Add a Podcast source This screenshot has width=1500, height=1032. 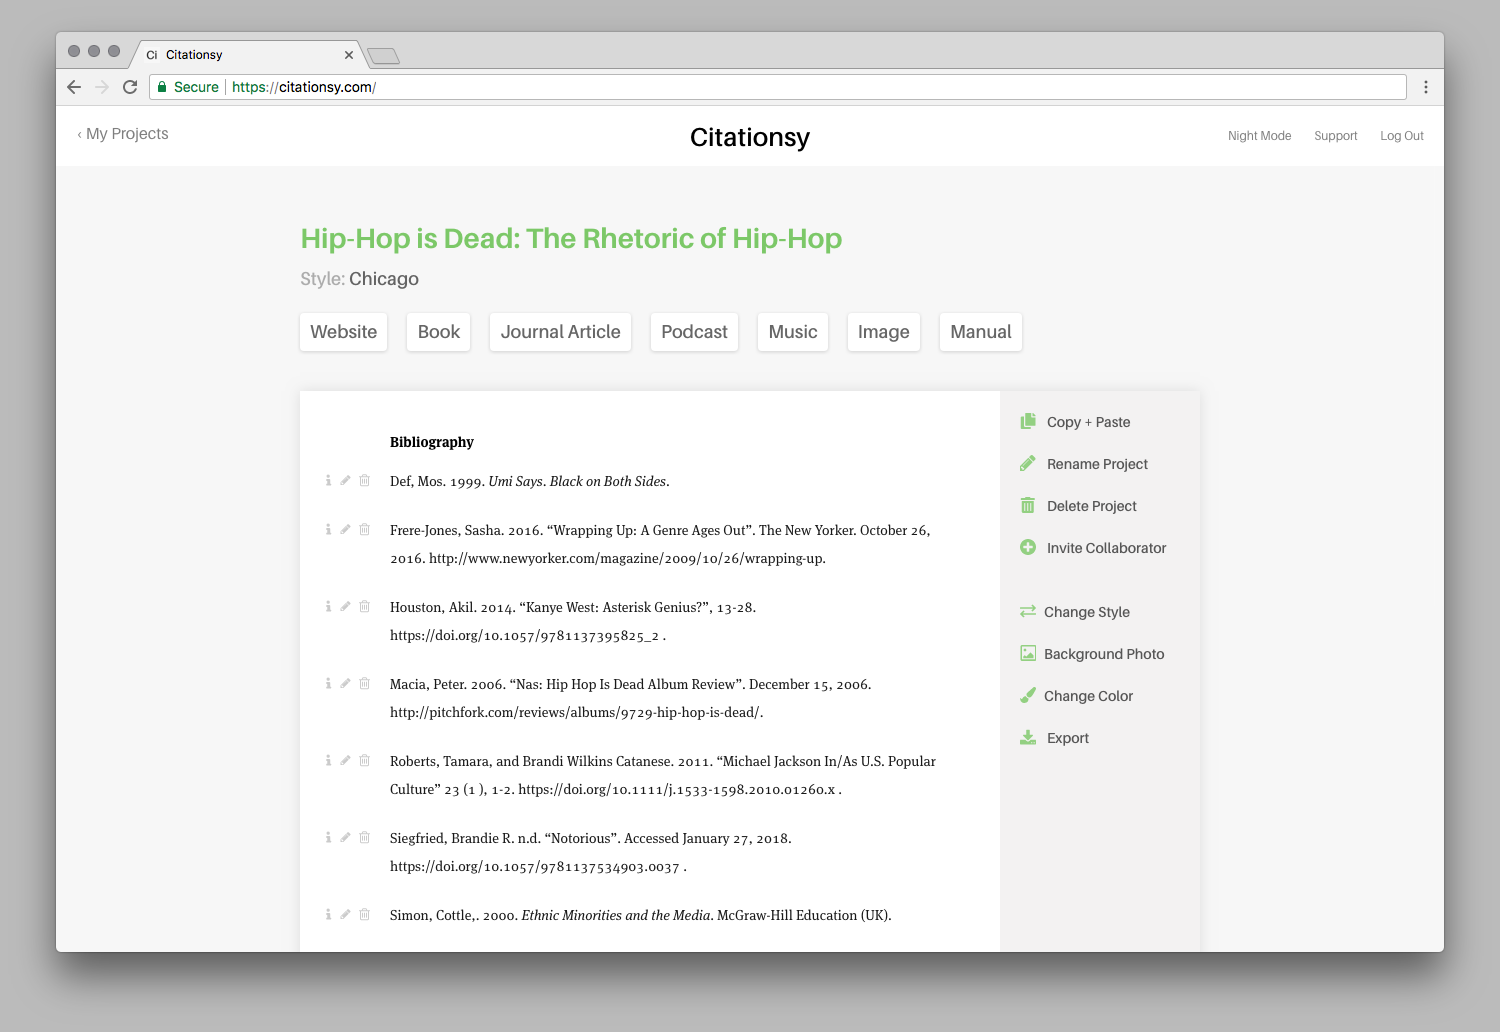coord(694,332)
